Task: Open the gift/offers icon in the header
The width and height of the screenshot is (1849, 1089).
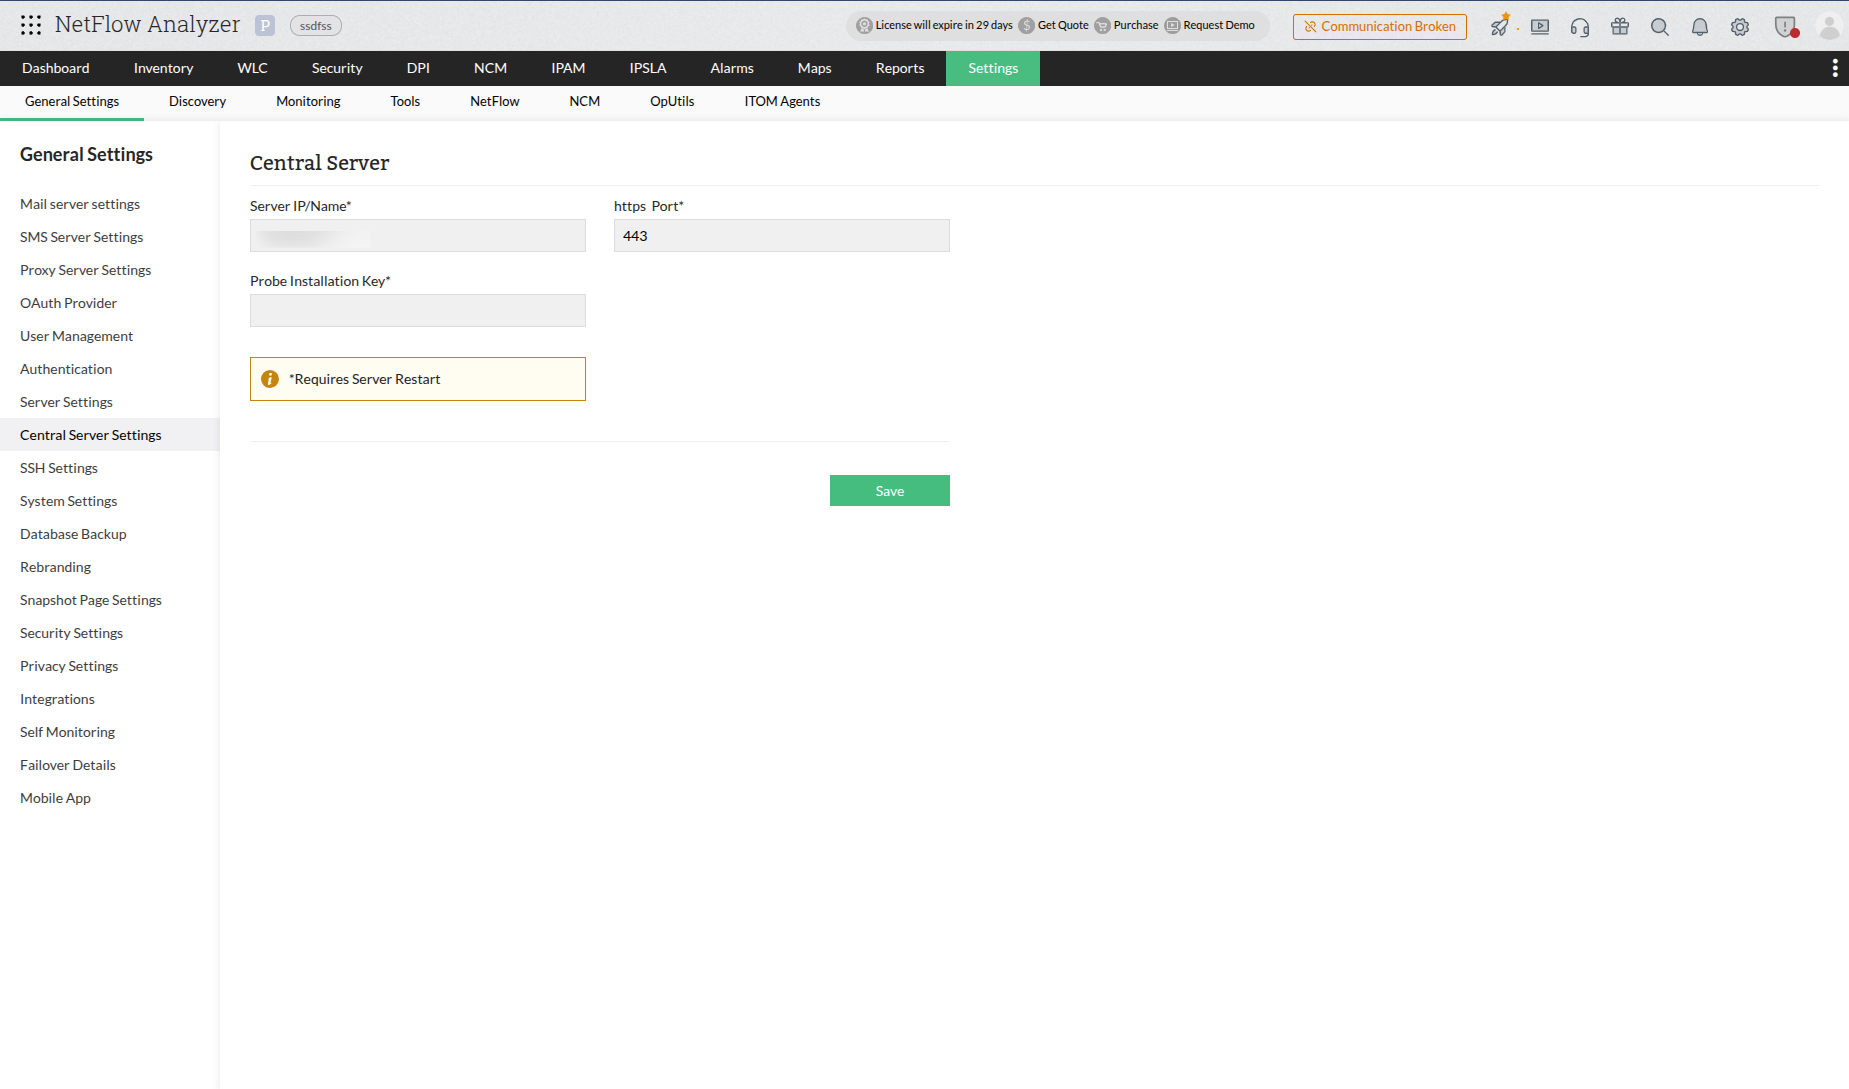Action: pos(1619,26)
